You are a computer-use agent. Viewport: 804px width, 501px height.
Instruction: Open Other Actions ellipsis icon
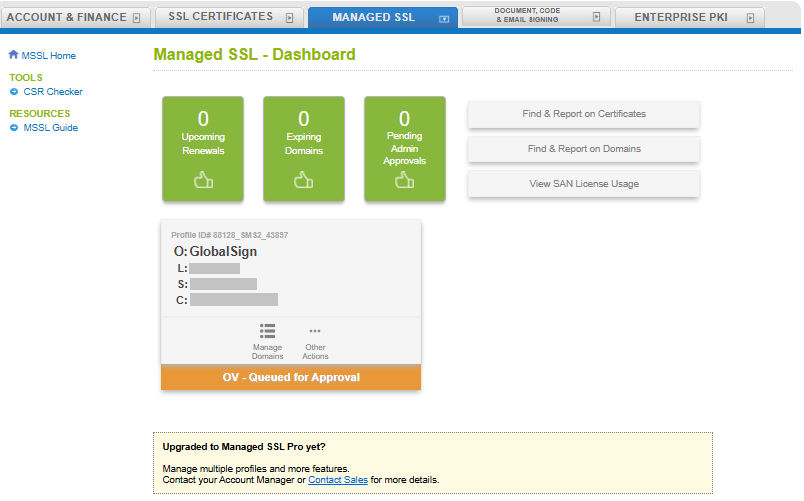click(x=315, y=331)
